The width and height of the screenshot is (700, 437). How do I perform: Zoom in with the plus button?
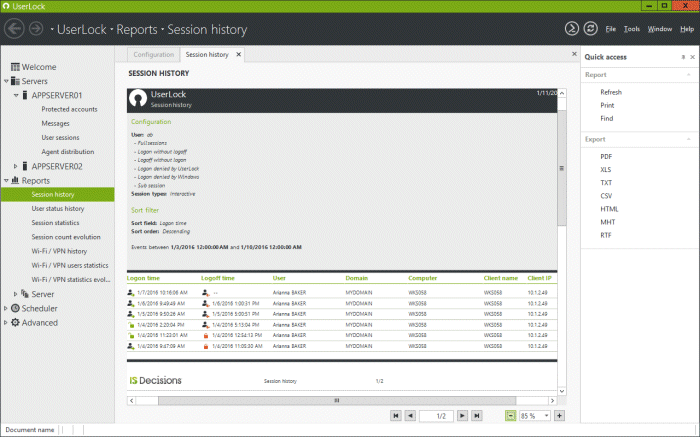coord(559,415)
